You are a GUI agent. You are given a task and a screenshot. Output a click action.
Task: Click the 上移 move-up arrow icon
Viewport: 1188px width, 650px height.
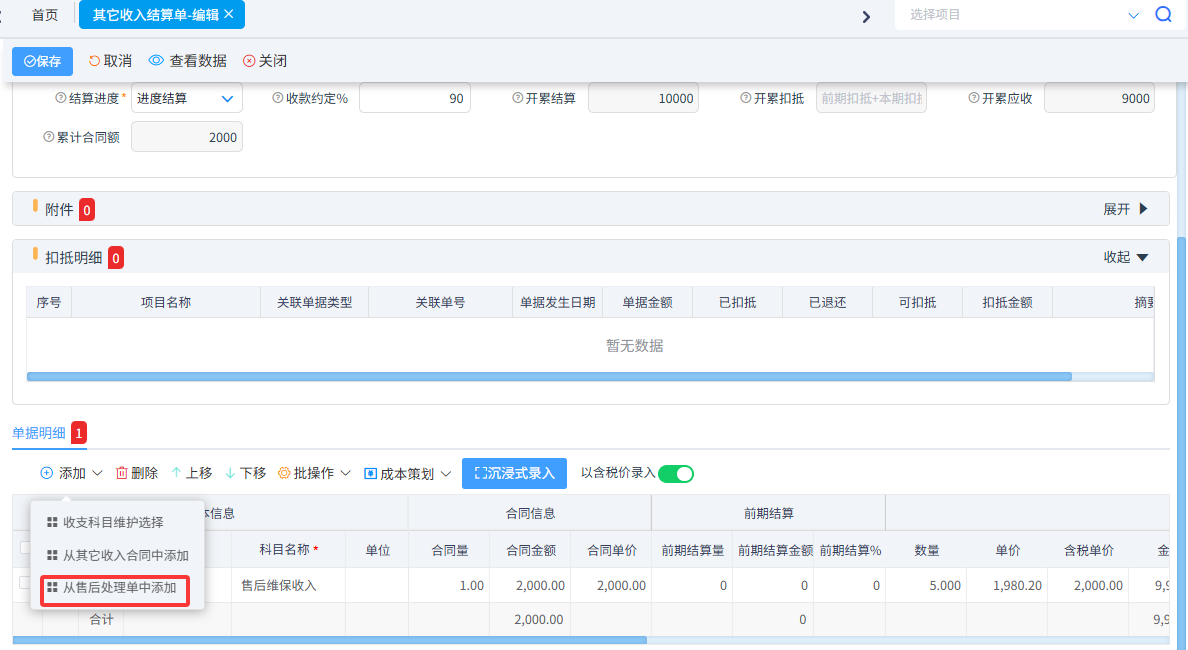pos(177,473)
